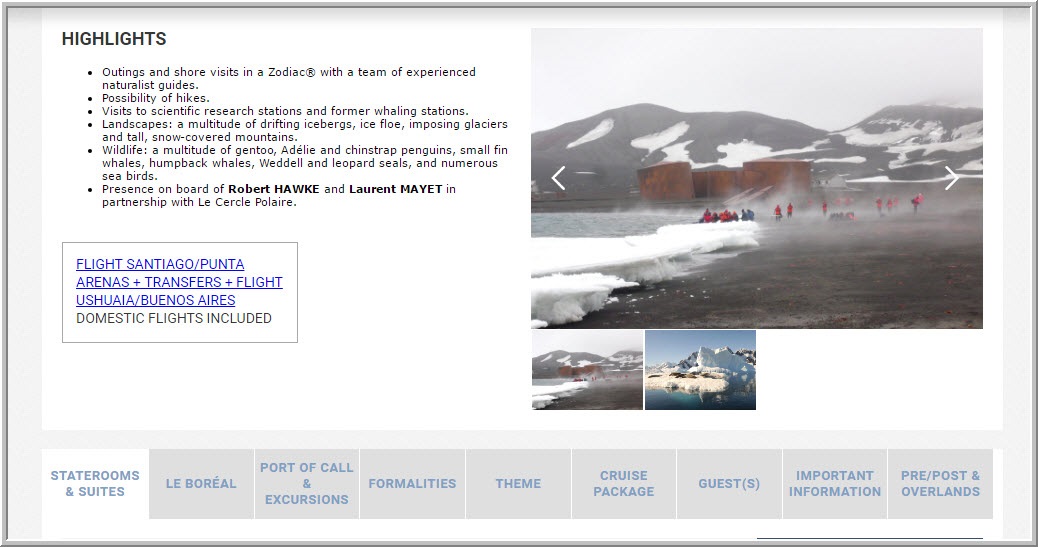
Task: Click the large slideshow photo of the beach
Action: pos(757,178)
